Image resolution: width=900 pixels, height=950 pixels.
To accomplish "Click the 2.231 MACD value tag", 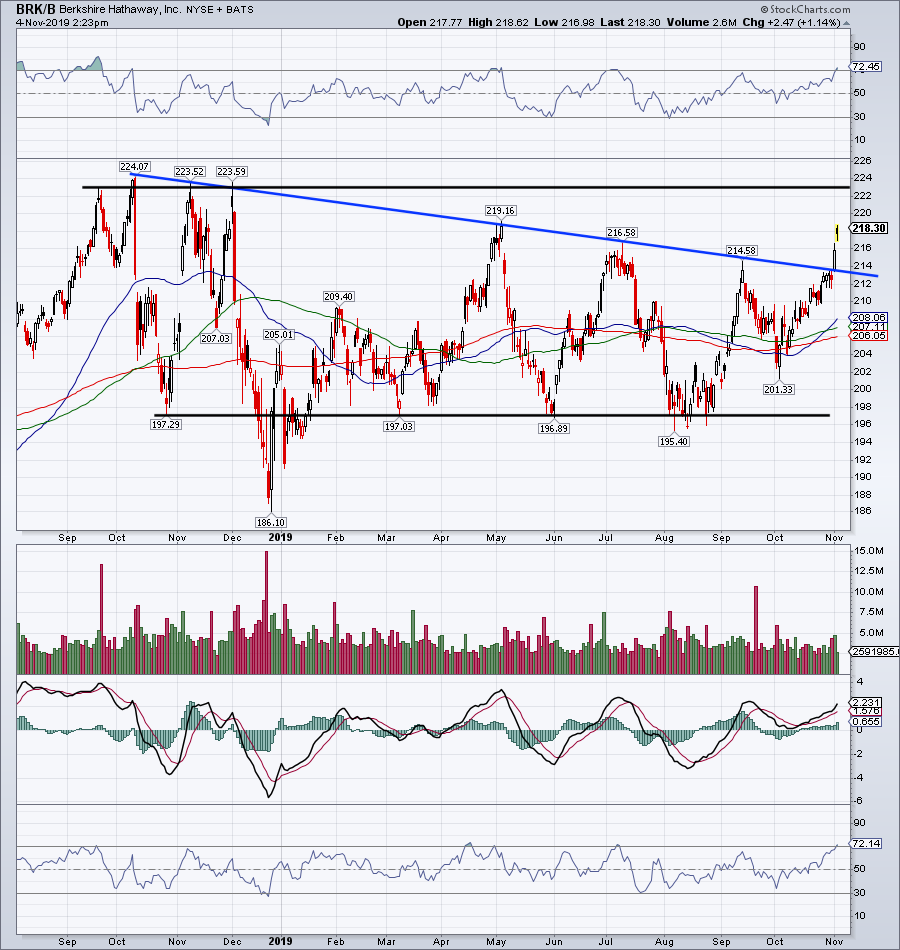I will pos(865,703).
